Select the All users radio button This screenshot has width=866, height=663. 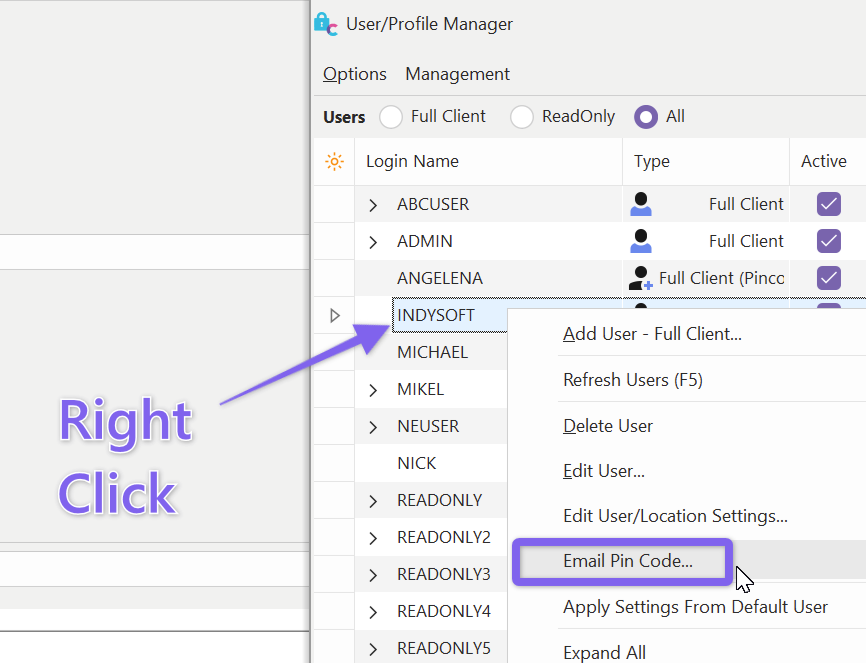646,117
